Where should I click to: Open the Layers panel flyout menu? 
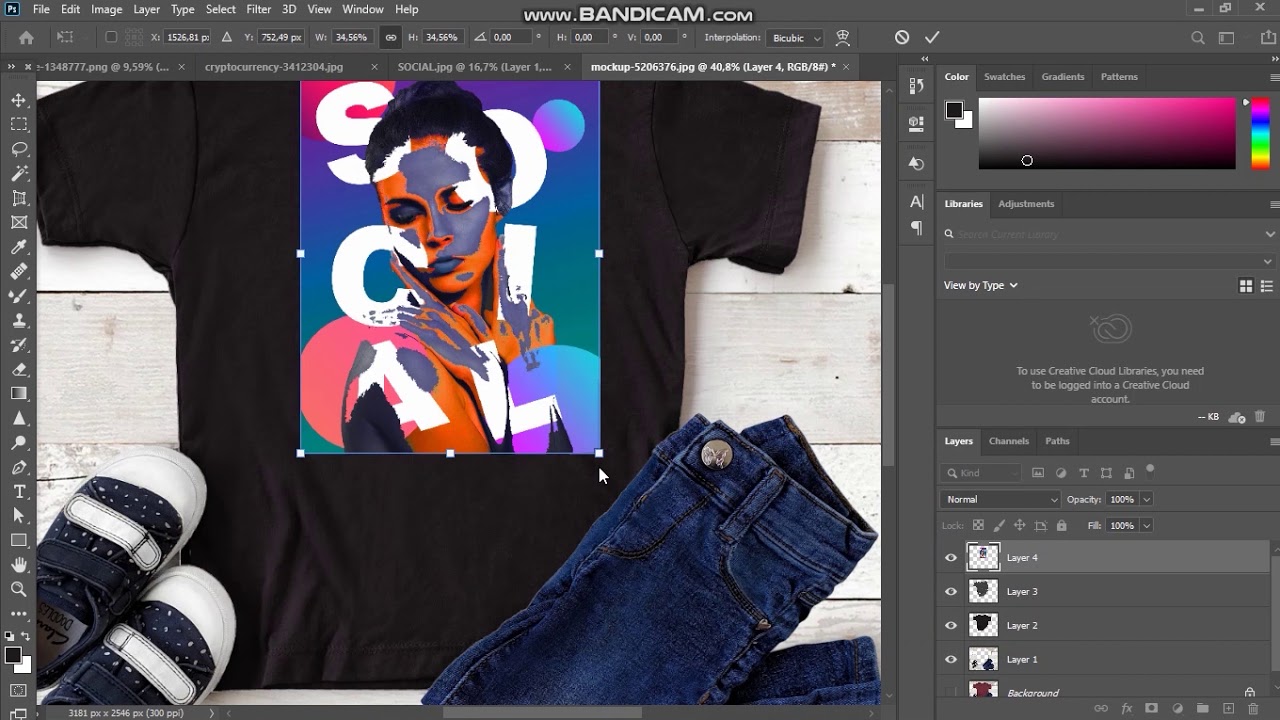[1274, 441]
